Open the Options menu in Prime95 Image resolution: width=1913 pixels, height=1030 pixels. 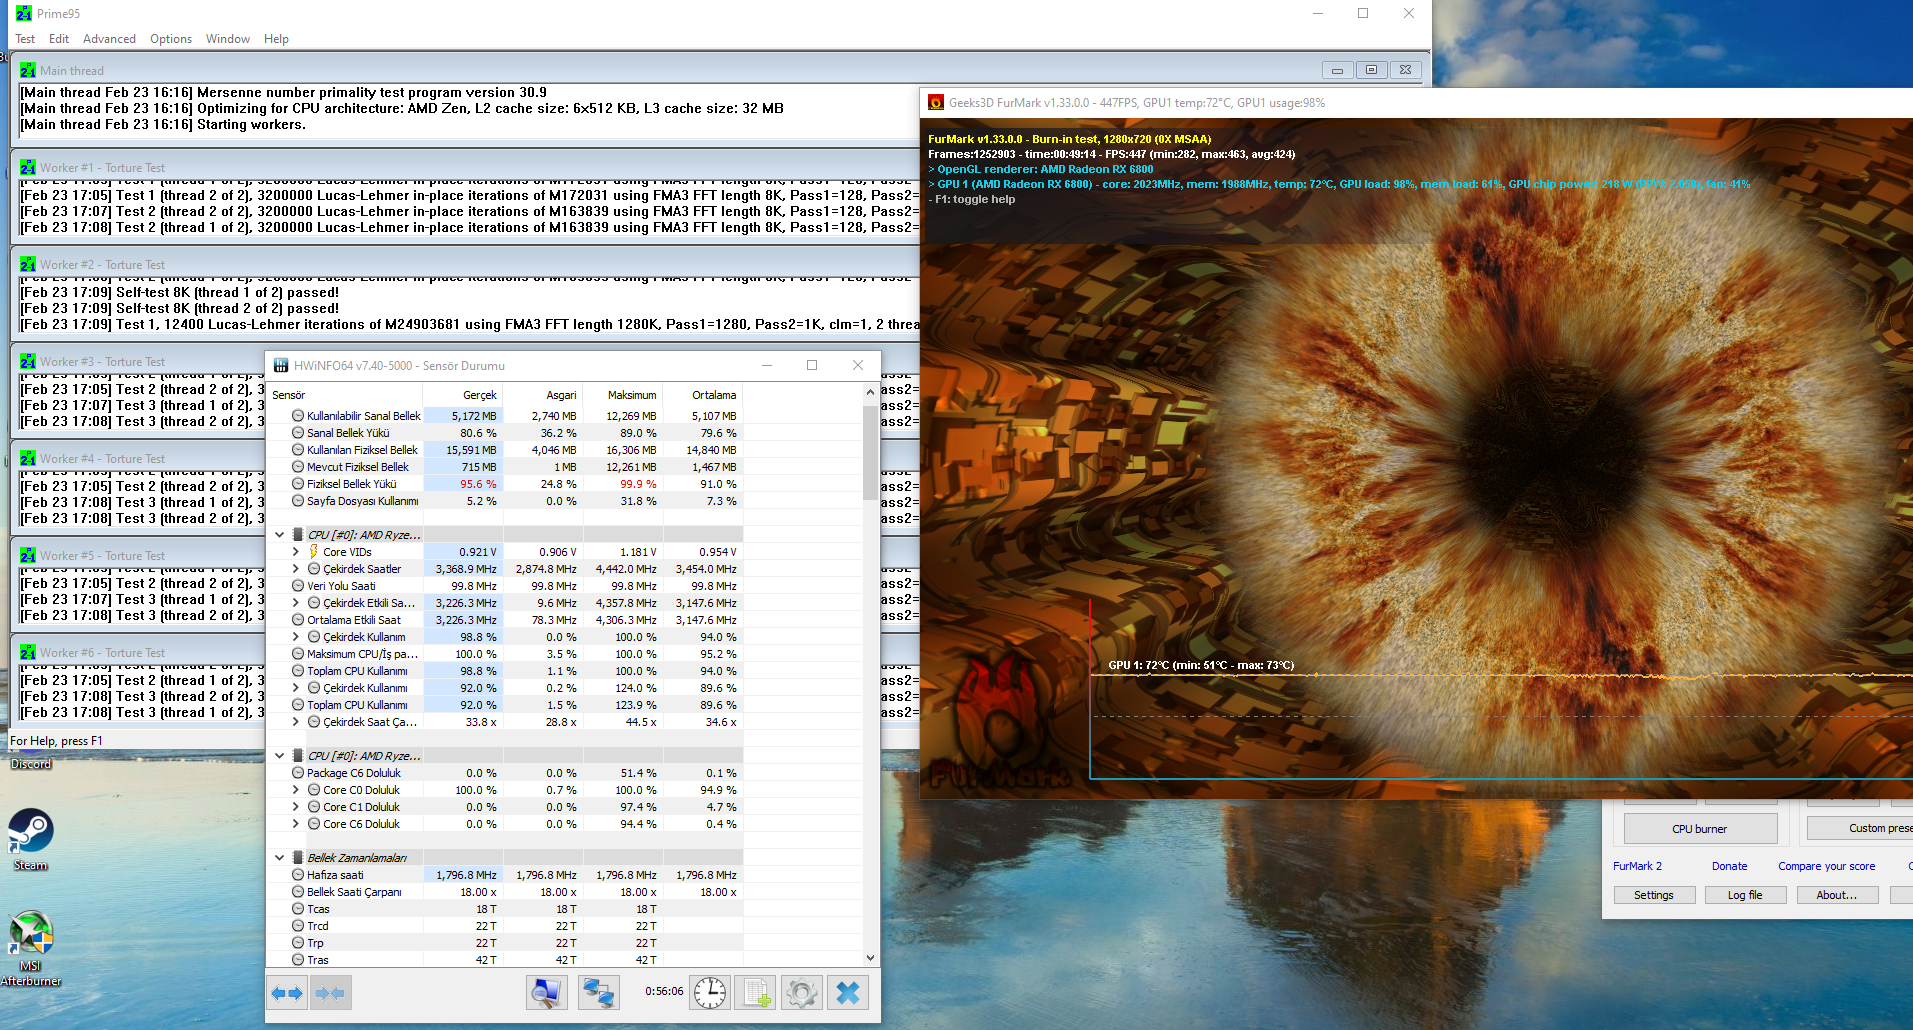pyautogui.click(x=171, y=39)
